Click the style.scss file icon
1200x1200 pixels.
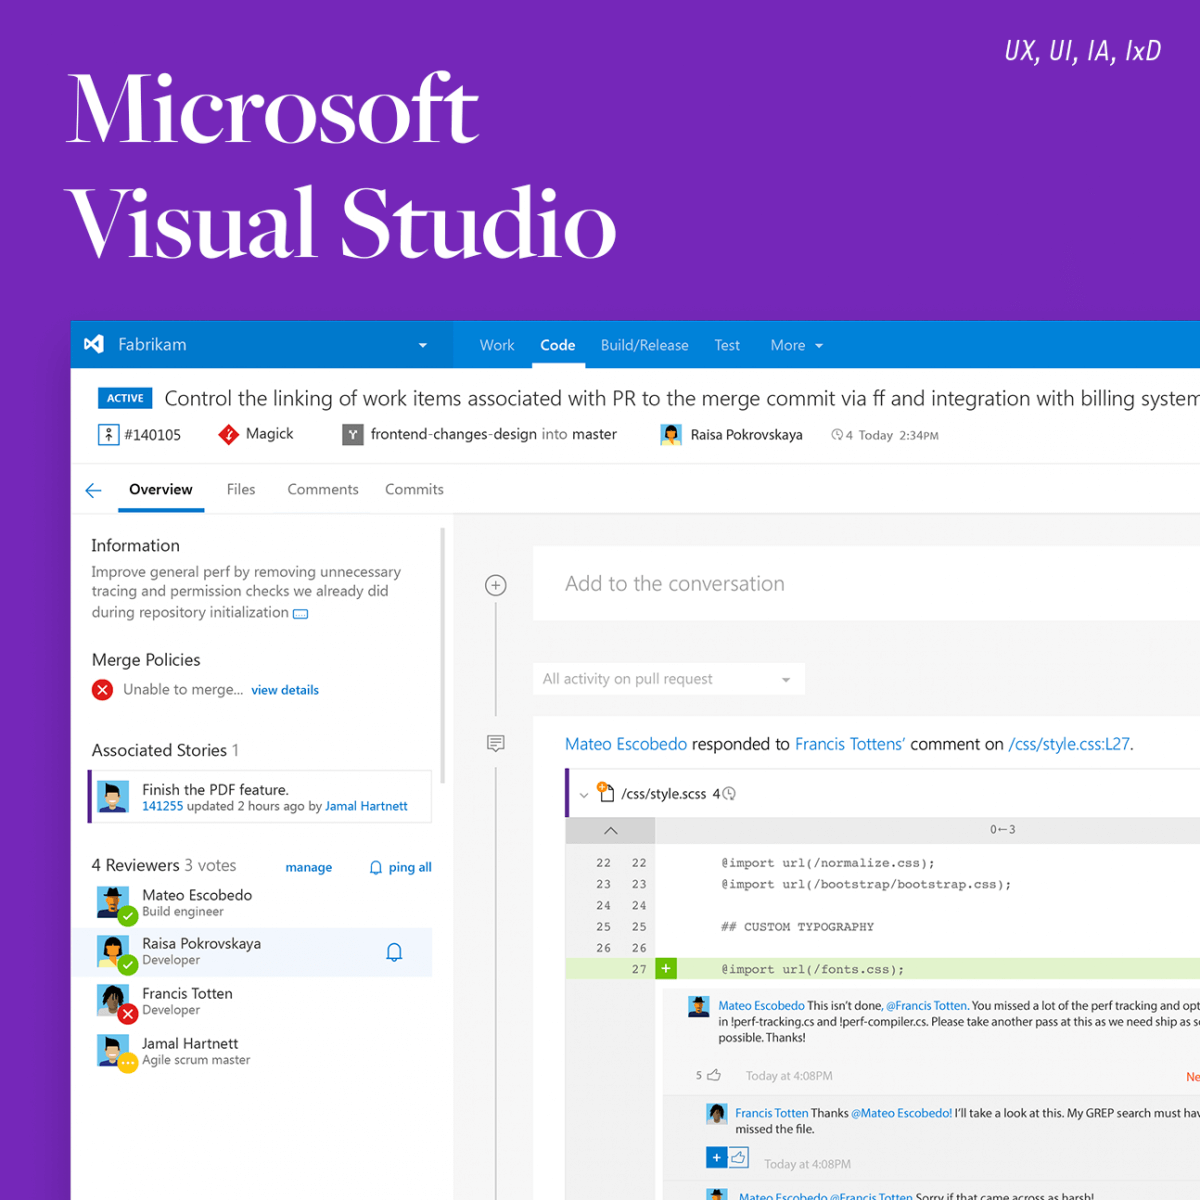pos(605,792)
